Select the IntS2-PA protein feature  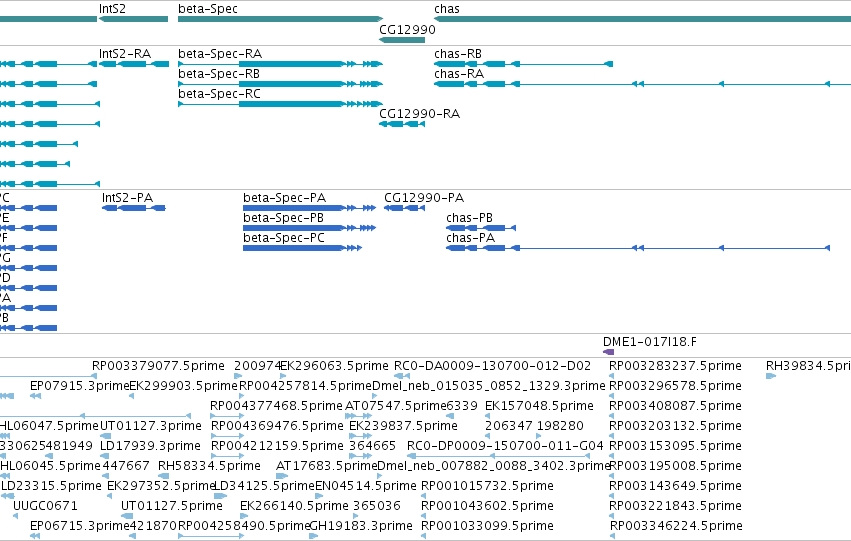point(134,208)
